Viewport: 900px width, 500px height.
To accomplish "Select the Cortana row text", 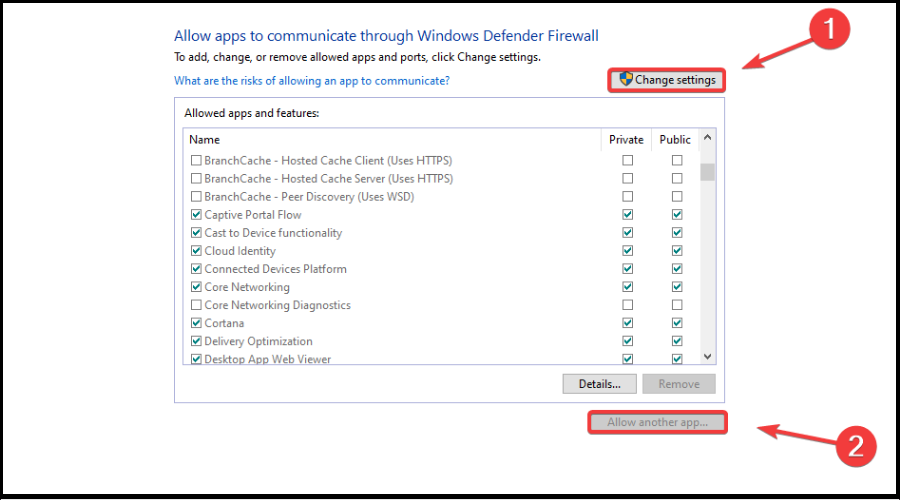I will pos(224,323).
